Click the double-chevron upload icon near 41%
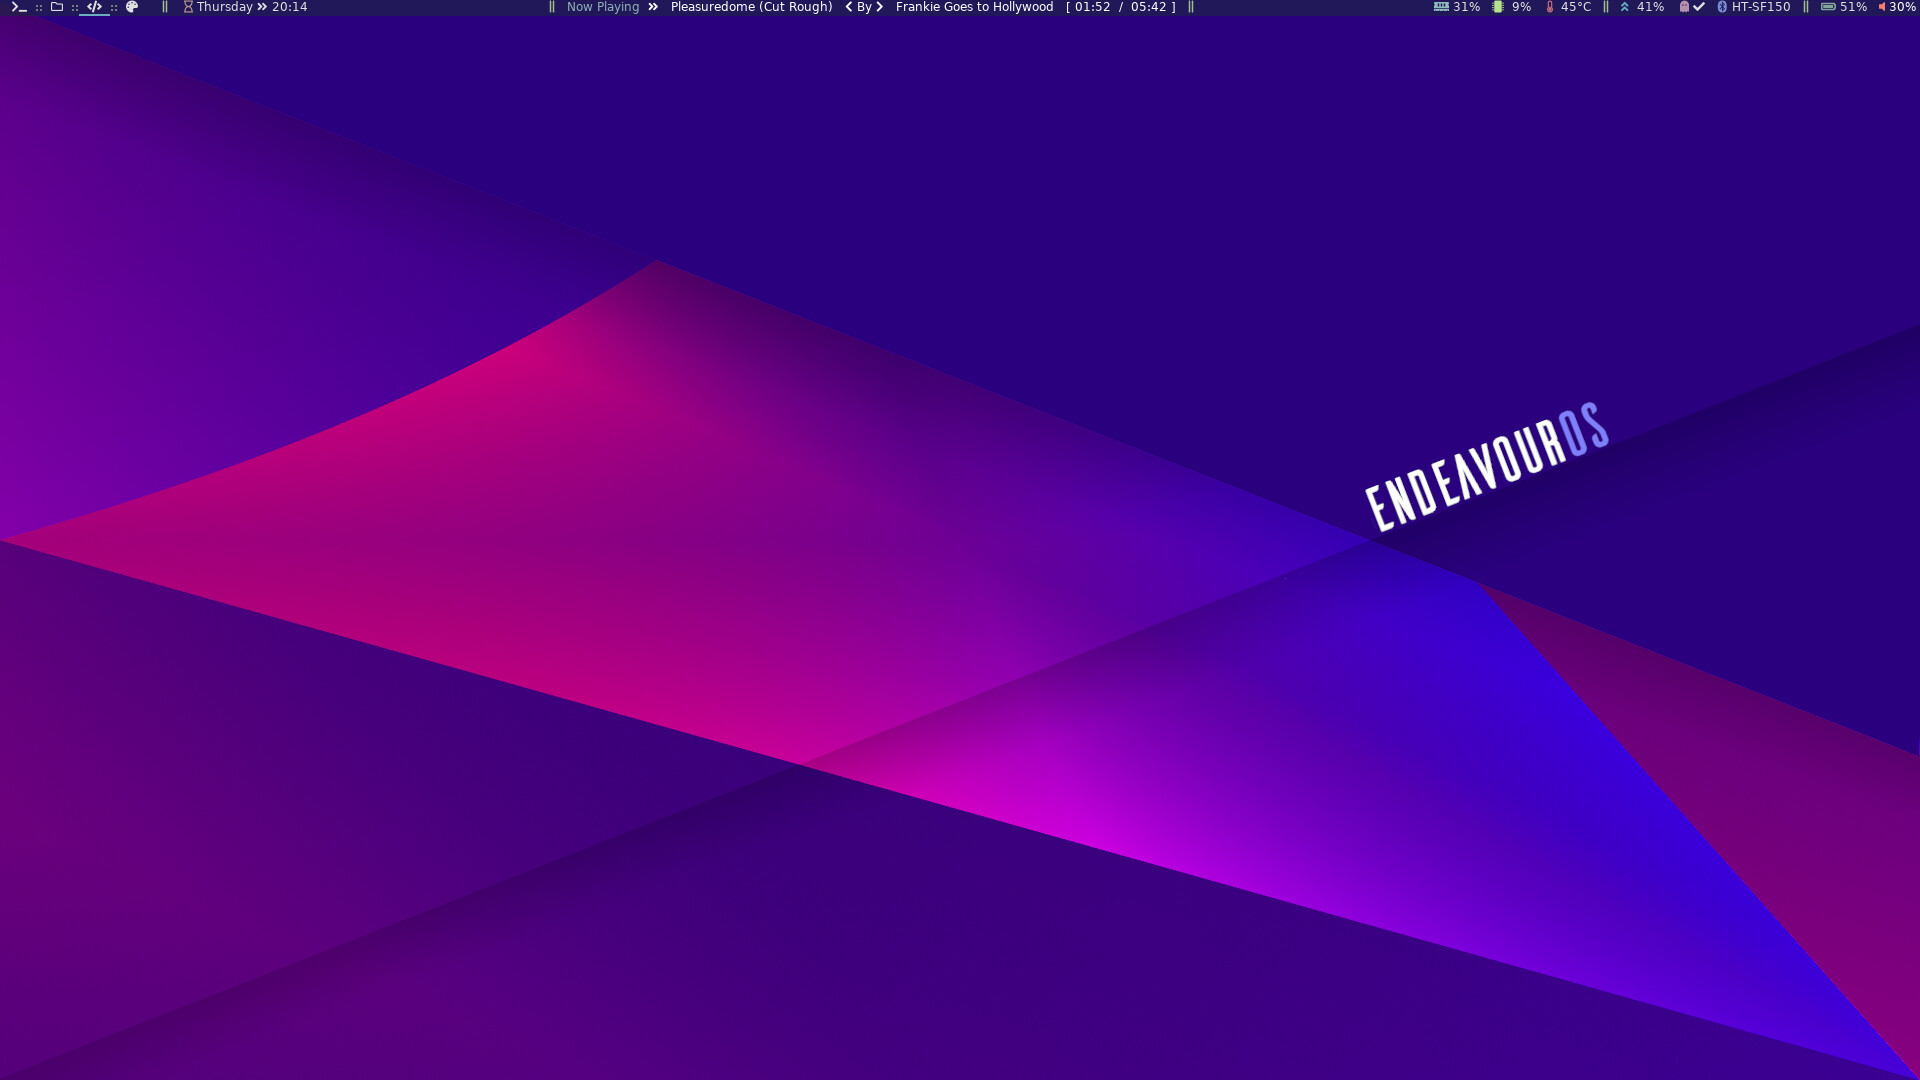 pos(1625,7)
